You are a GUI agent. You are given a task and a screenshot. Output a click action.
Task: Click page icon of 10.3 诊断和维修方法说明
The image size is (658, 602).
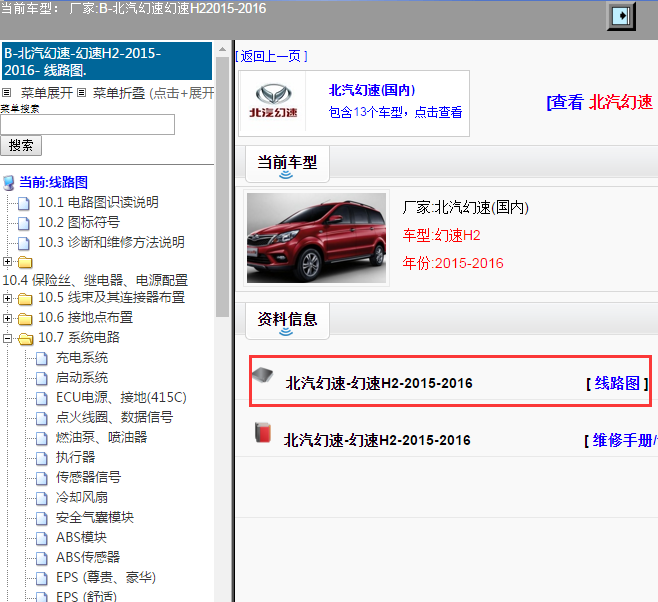(24, 243)
